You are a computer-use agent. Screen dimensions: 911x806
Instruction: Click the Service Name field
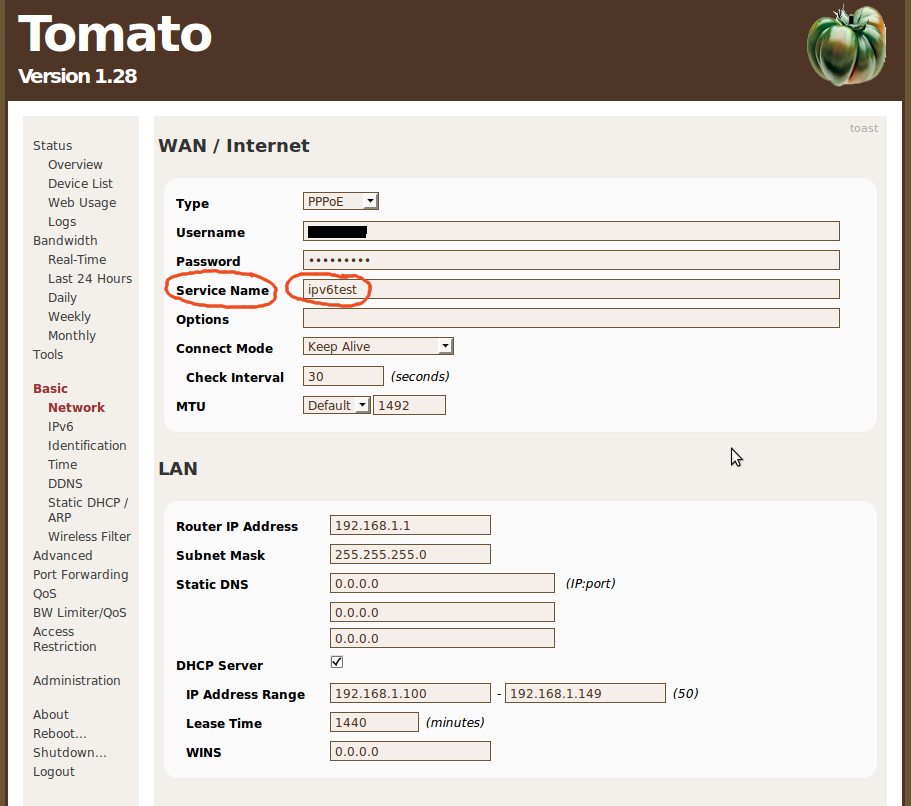571,289
